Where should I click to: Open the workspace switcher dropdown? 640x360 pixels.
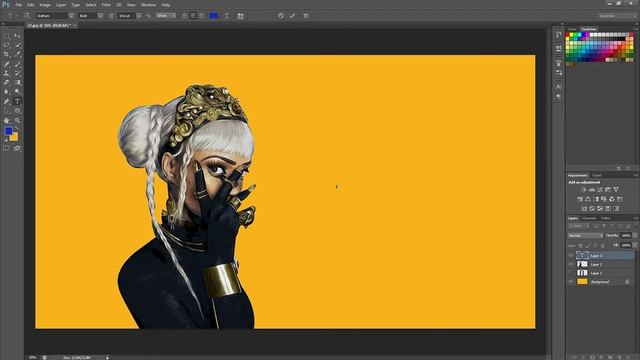[x=617, y=16]
